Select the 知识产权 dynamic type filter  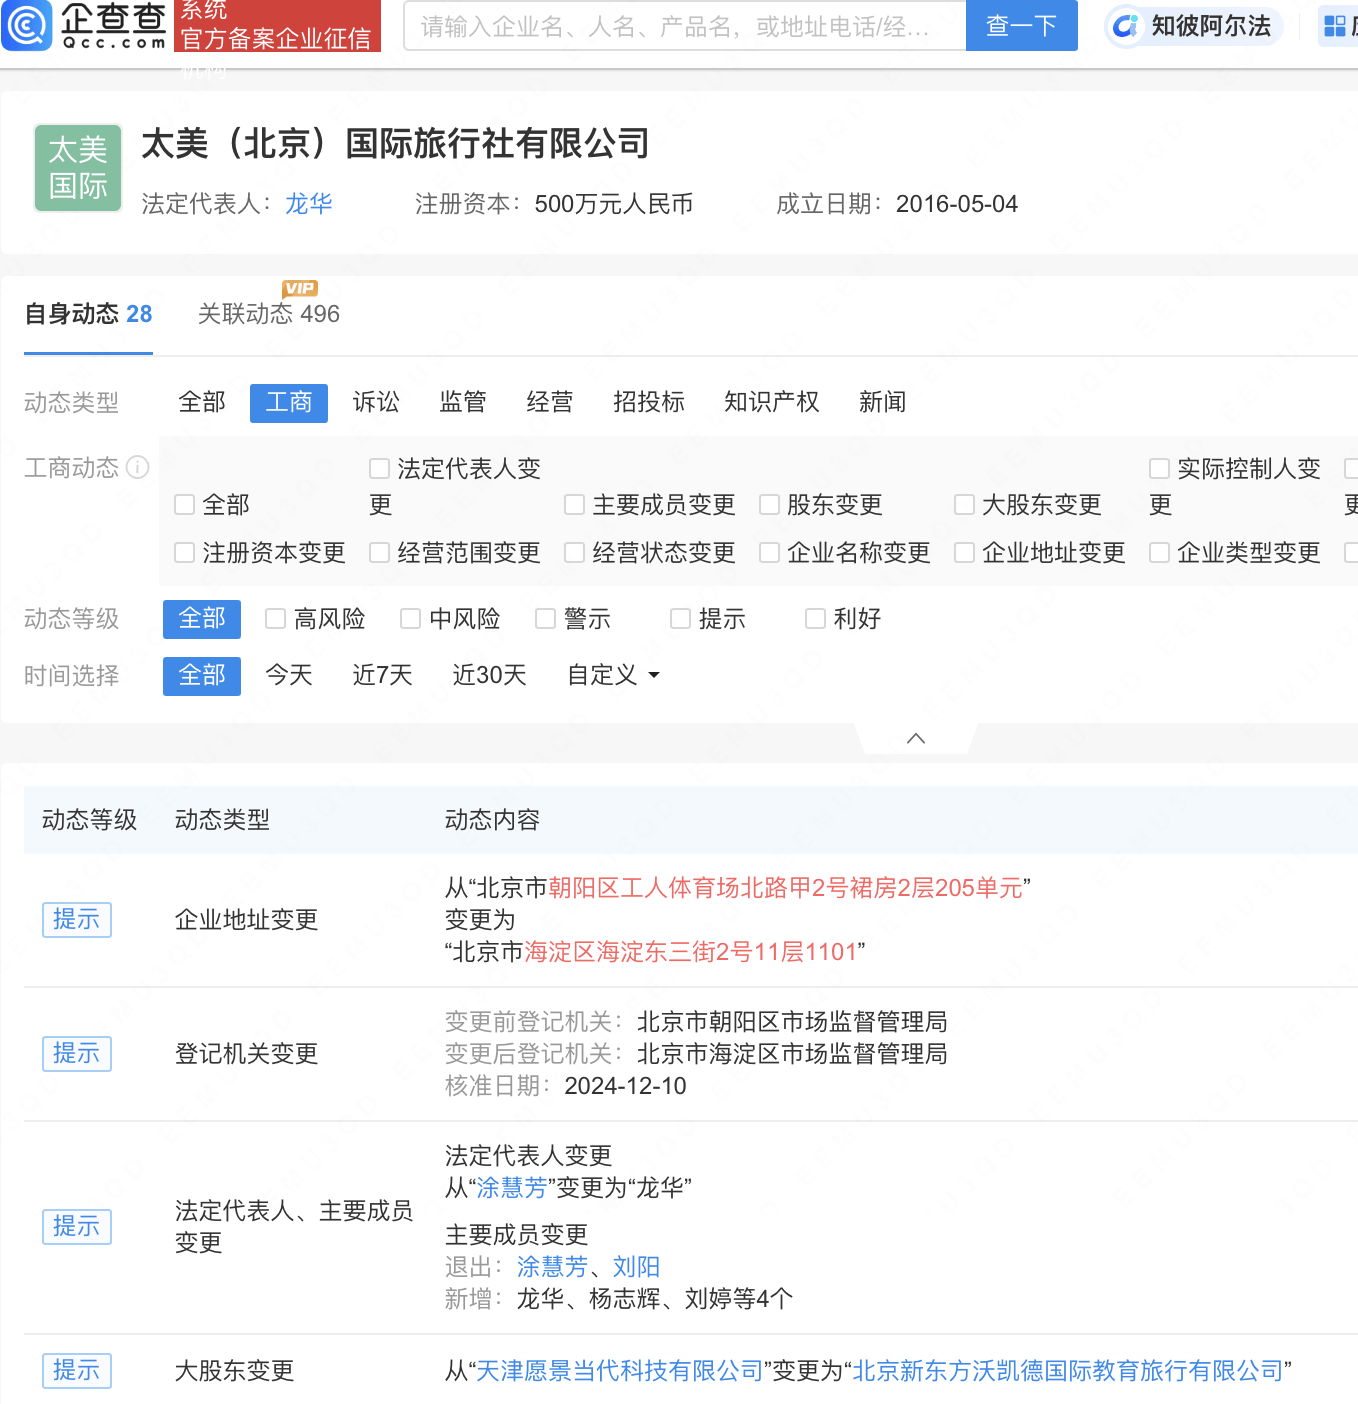pos(772,402)
